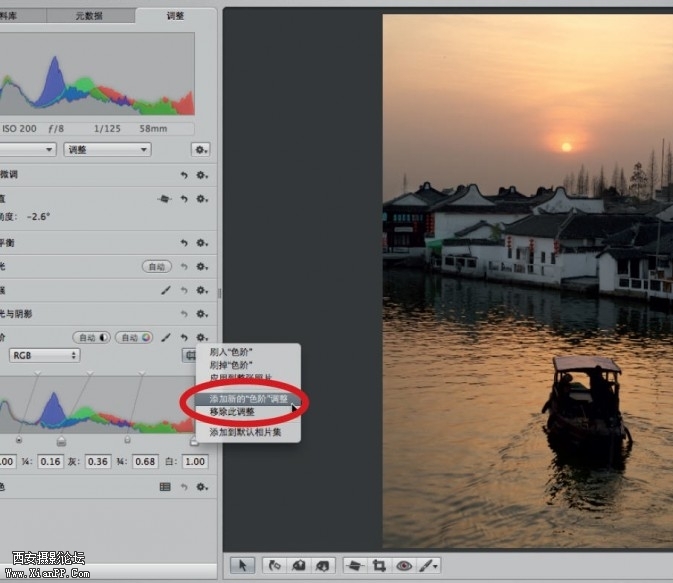Viewport: 673px width, 583px height.
Task: Open the 调整 add-adjustment dropdown
Action: pos(107,150)
